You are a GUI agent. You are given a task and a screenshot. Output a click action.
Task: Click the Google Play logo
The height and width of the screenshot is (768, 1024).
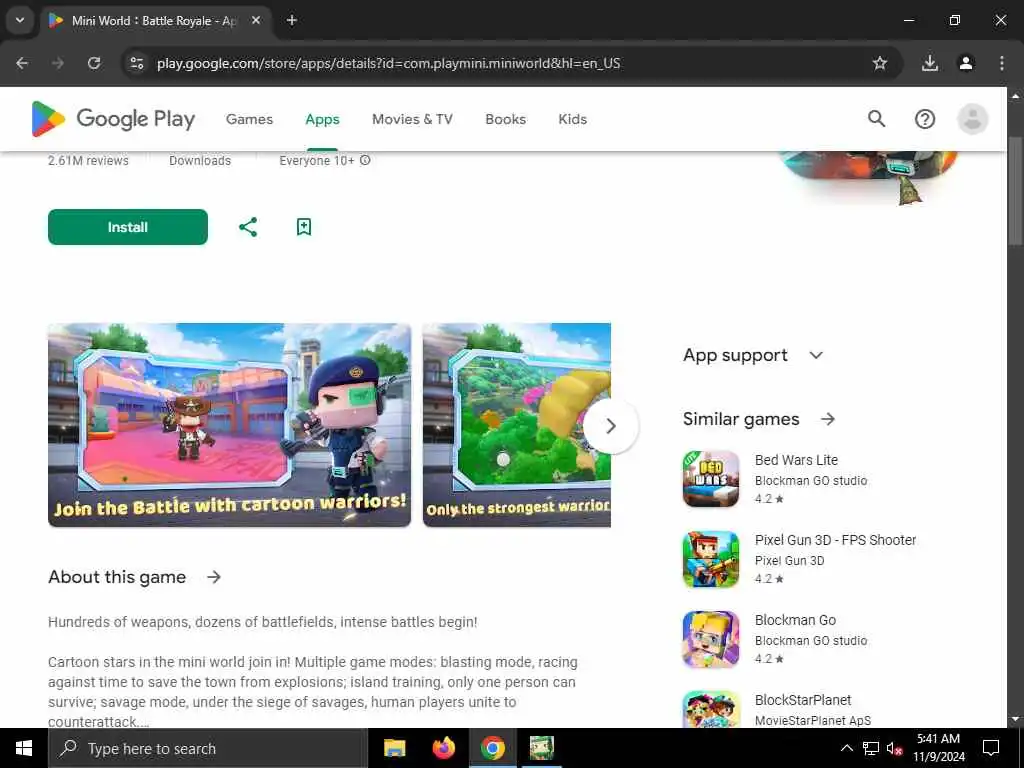coord(113,119)
